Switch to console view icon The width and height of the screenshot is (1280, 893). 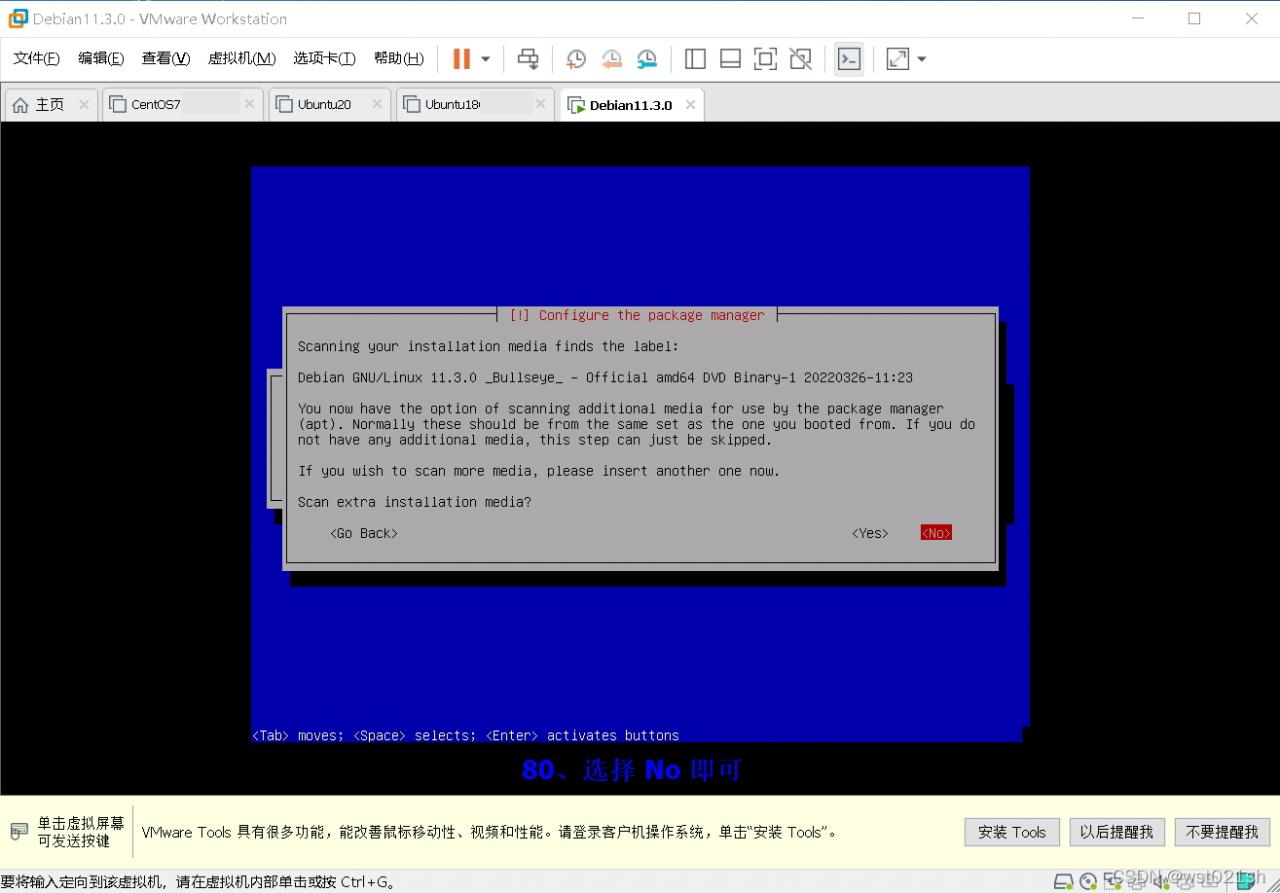849,59
